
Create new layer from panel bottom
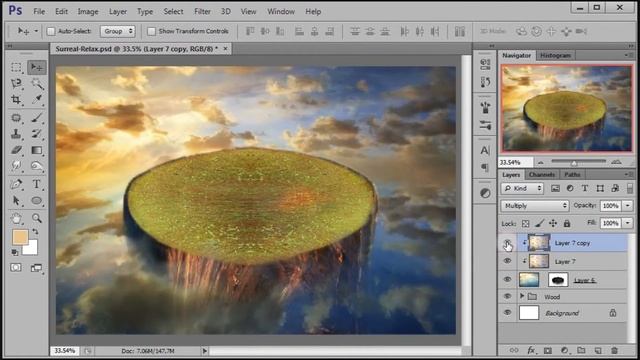[x=598, y=350]
